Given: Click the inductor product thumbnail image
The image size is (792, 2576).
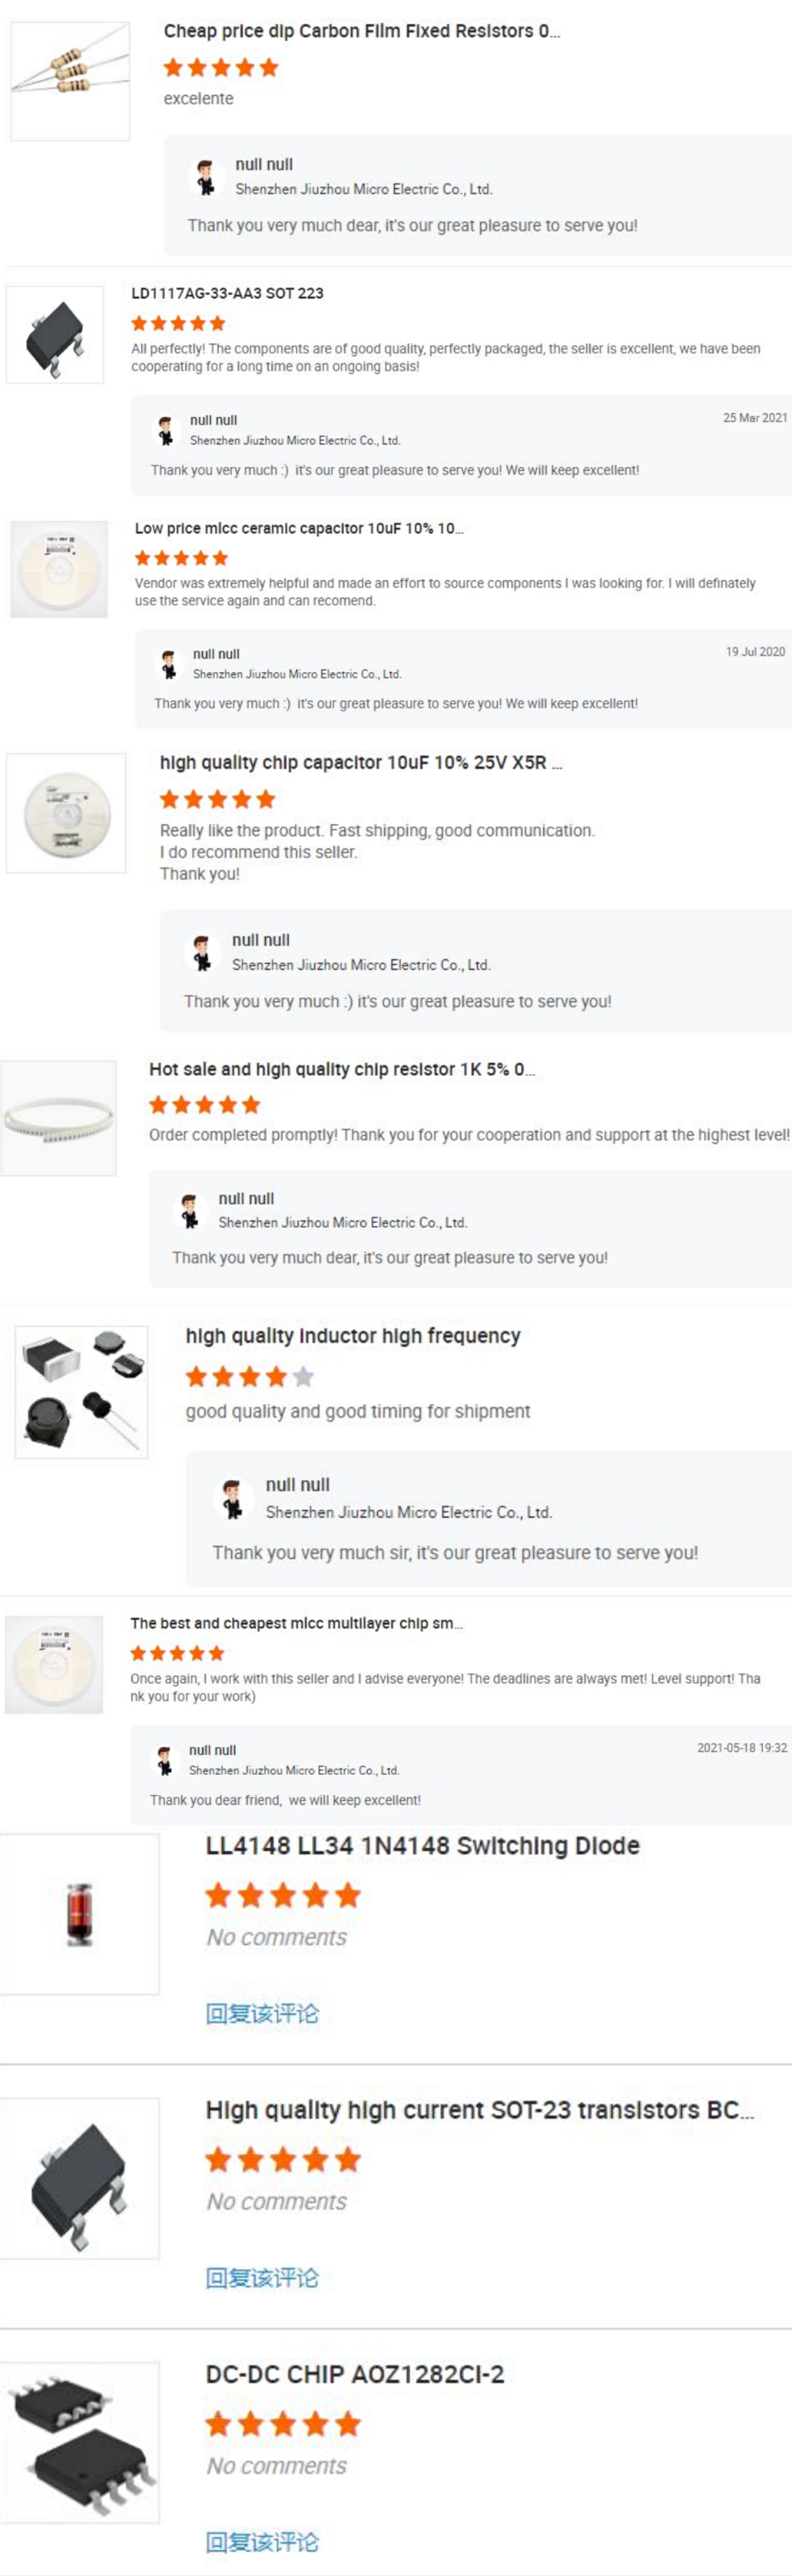Looking at the screenshot, I should click(81, 1391).
